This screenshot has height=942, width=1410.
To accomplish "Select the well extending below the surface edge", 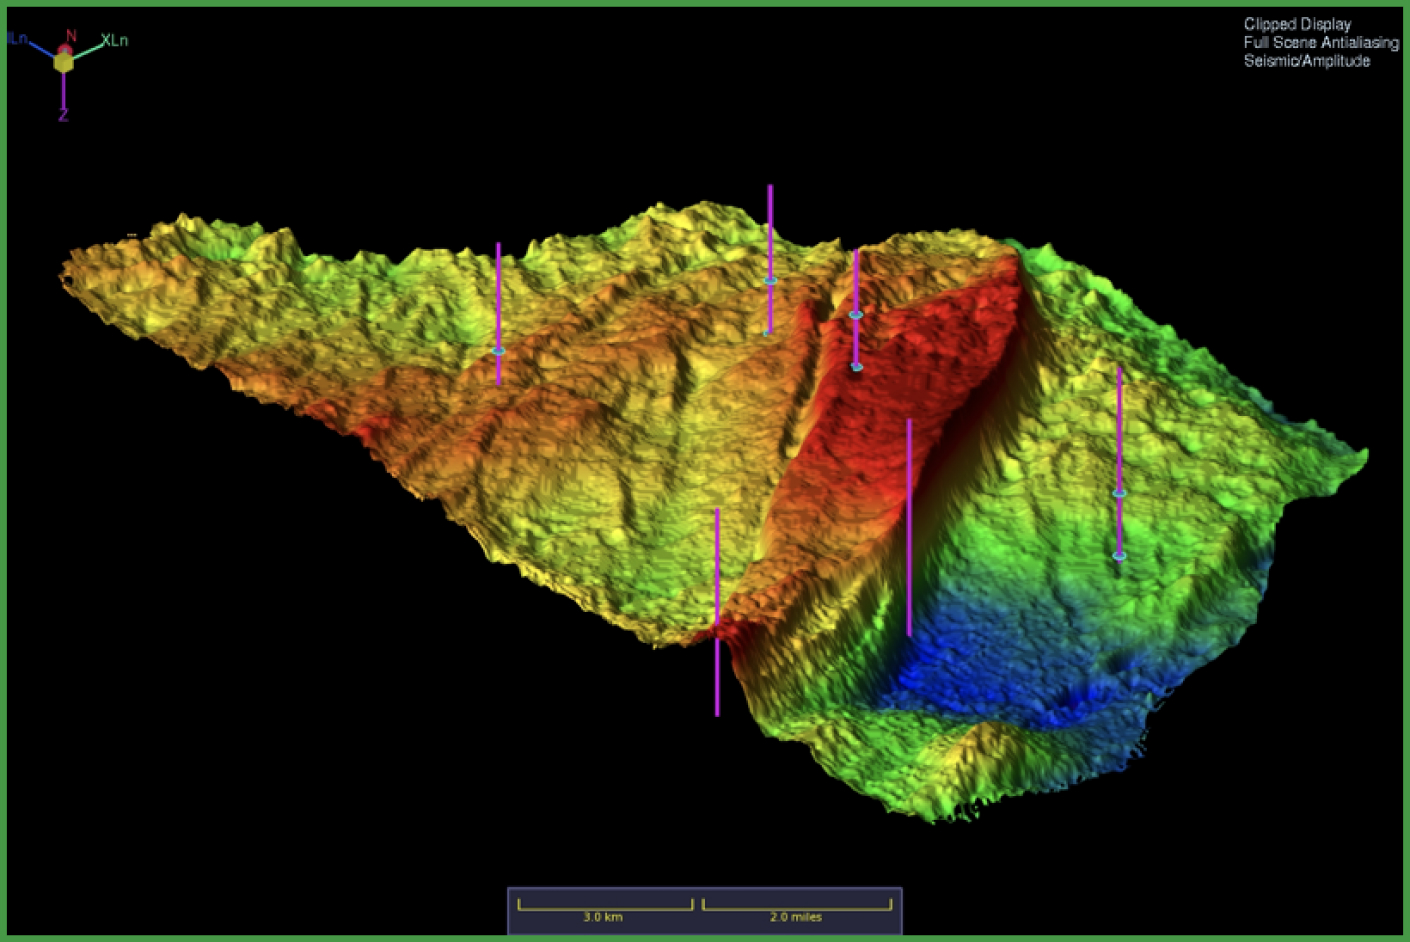I will 717,680.
